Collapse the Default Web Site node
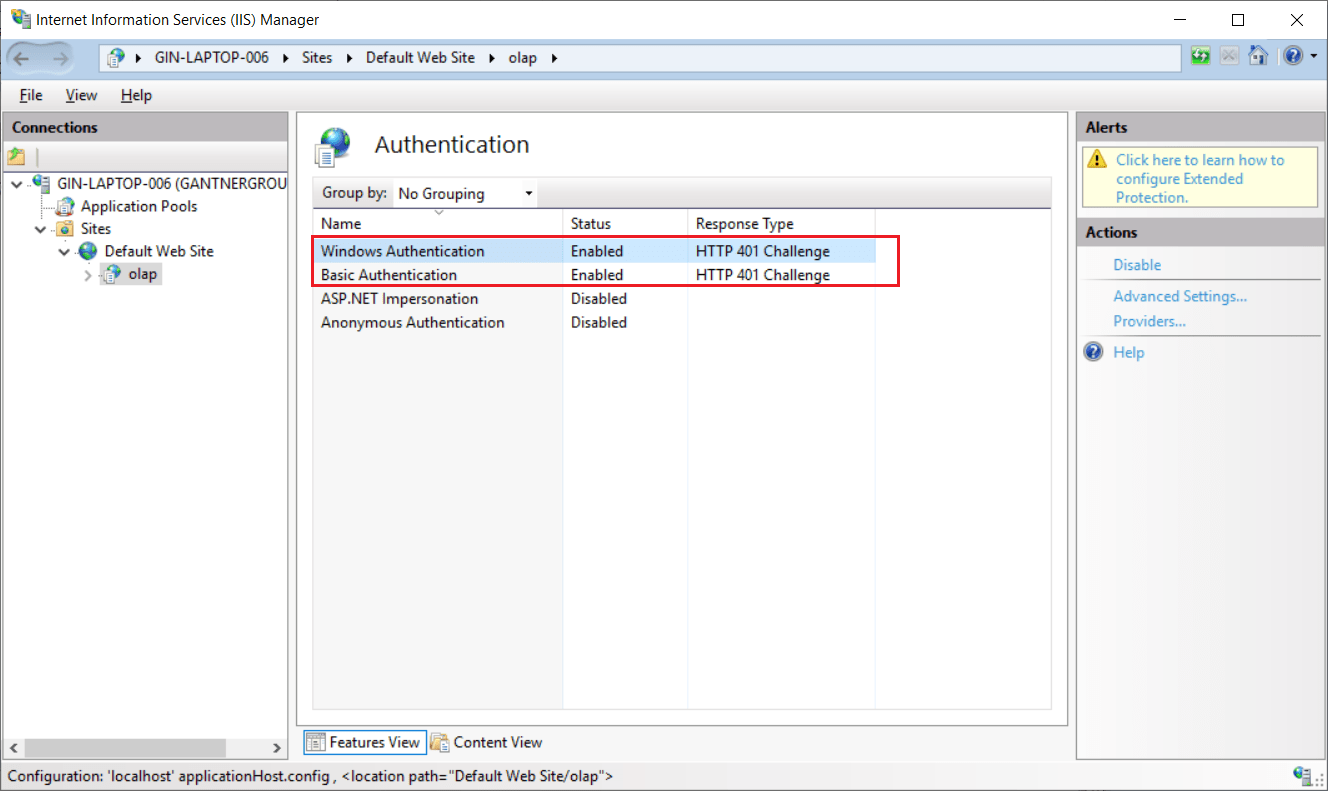Screen dimensions: 1328x791 [x=64, y=252]
